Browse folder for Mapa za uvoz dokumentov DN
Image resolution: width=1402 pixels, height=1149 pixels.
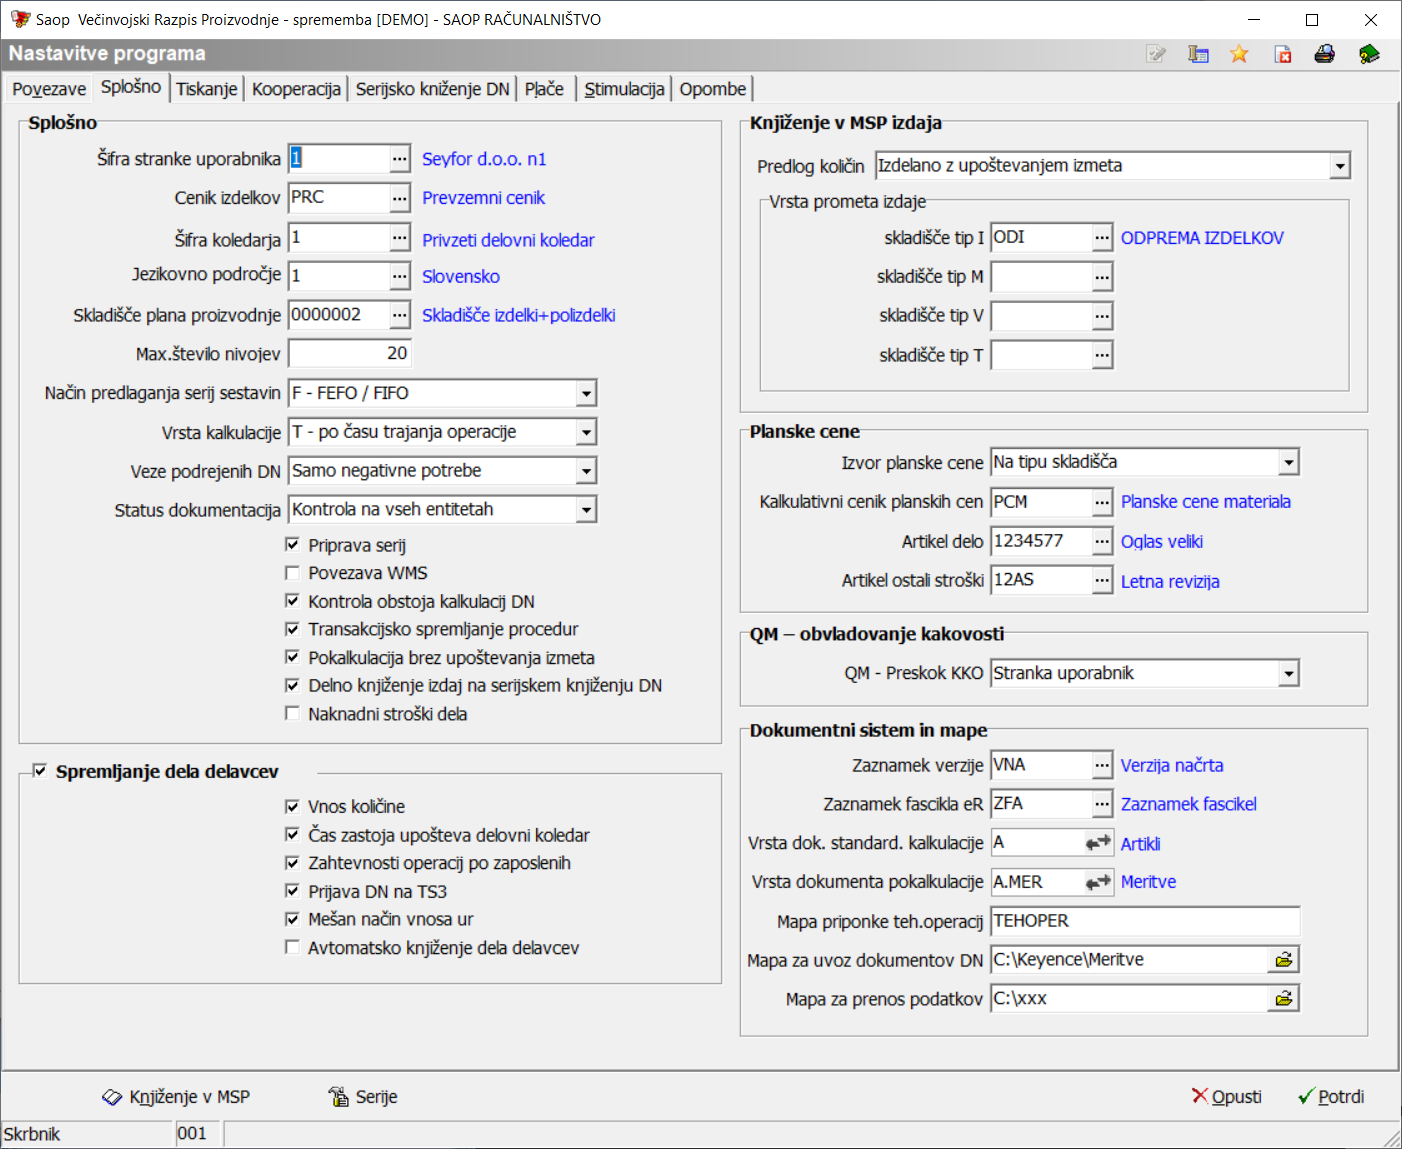coord(1283,960)
